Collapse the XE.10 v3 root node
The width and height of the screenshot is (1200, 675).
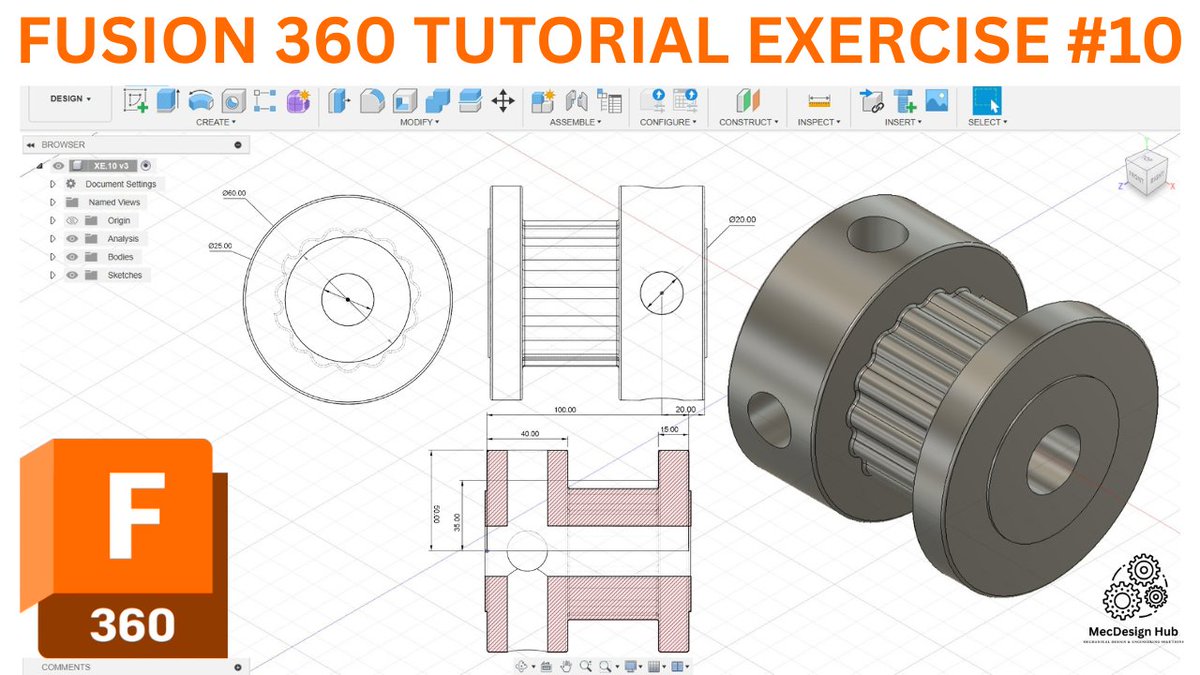point(40,166)
